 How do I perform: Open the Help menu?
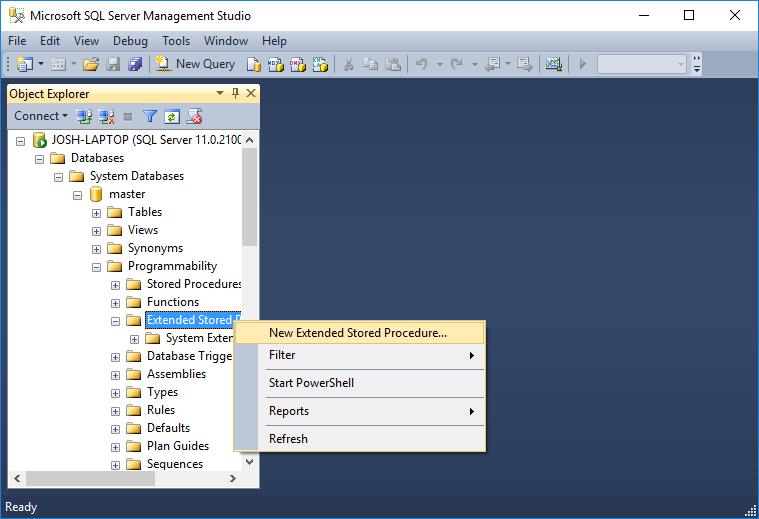coord(274,41)
